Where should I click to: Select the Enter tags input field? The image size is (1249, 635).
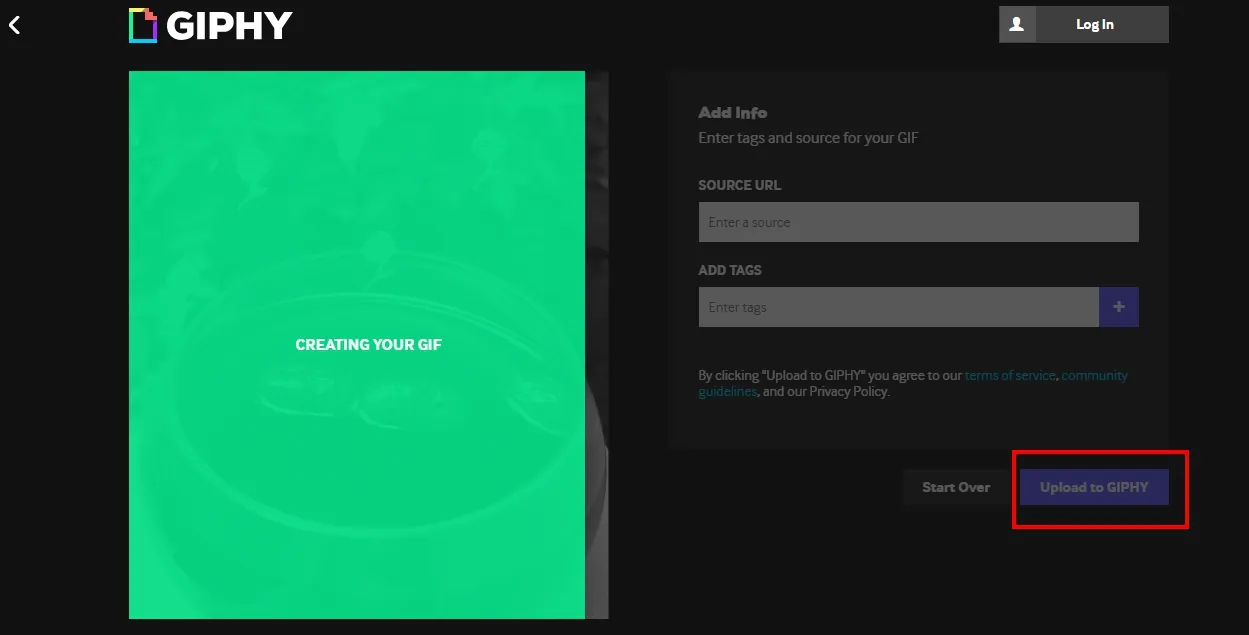898,307
